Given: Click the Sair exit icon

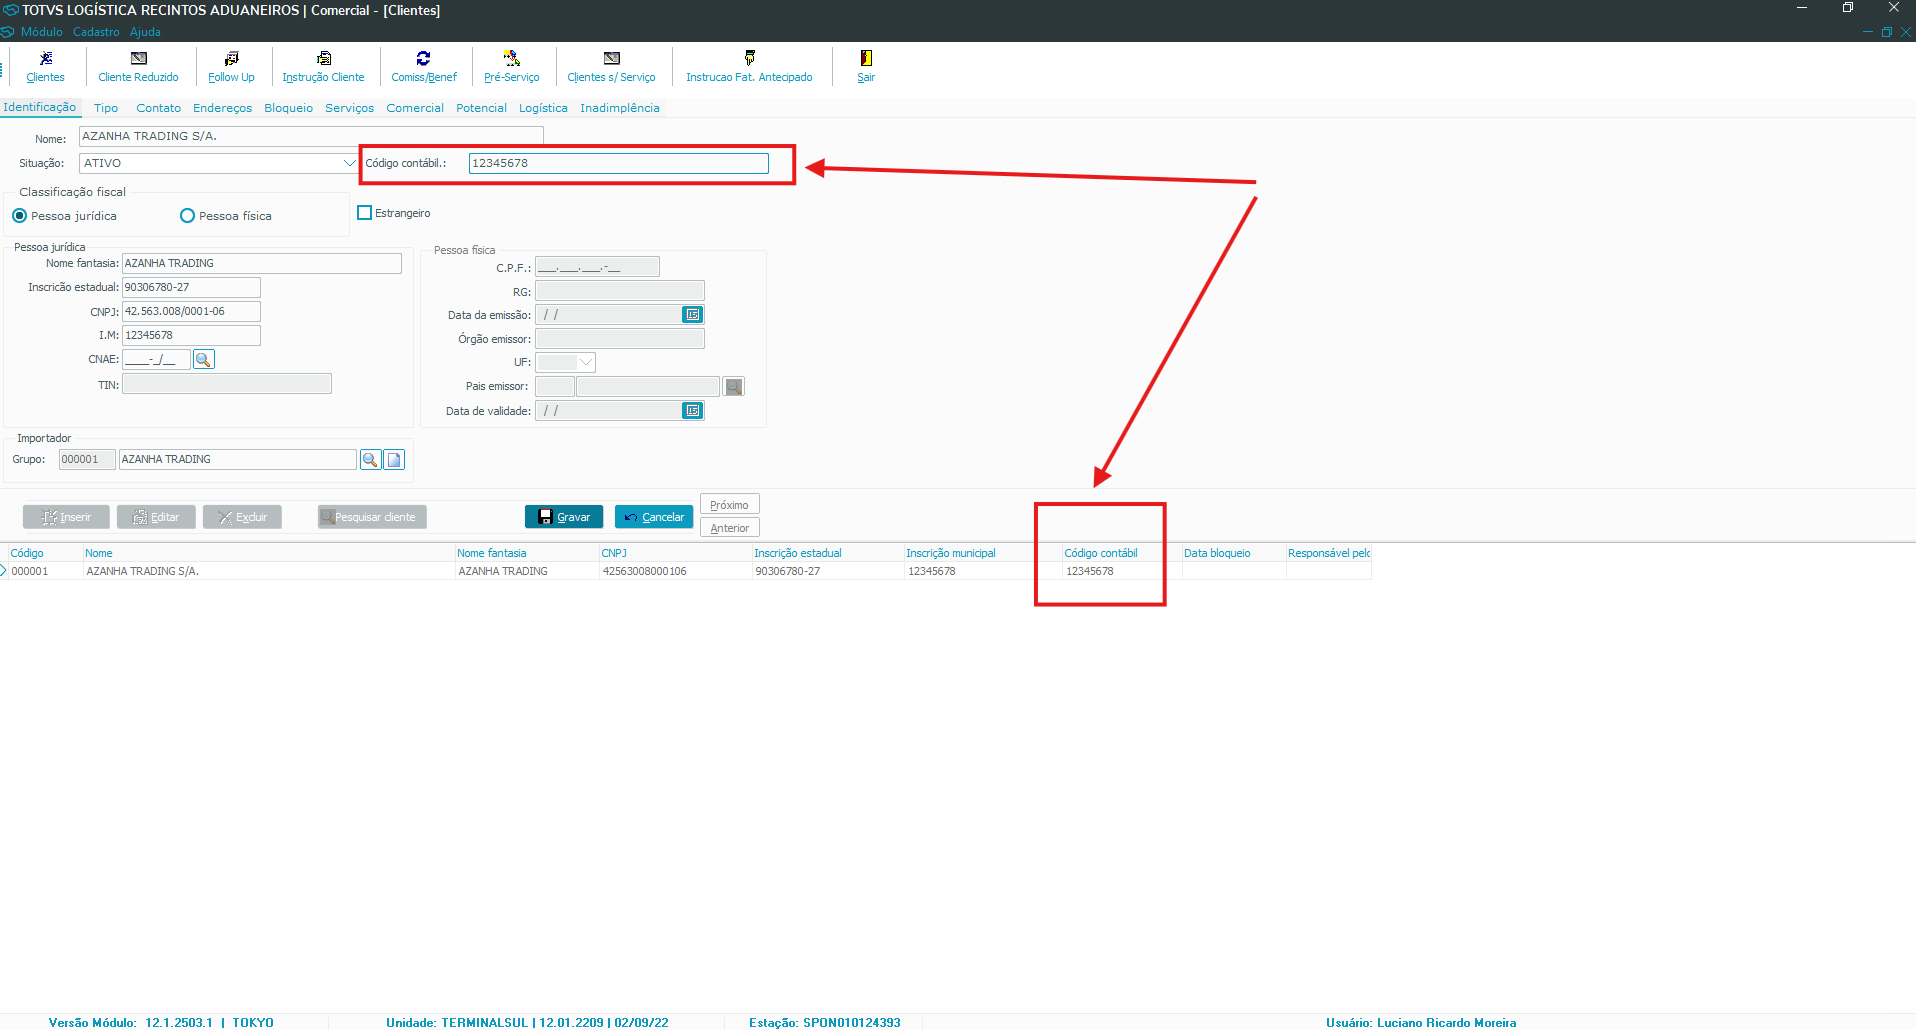Looking at the screenshot, I should coord(866,67).
